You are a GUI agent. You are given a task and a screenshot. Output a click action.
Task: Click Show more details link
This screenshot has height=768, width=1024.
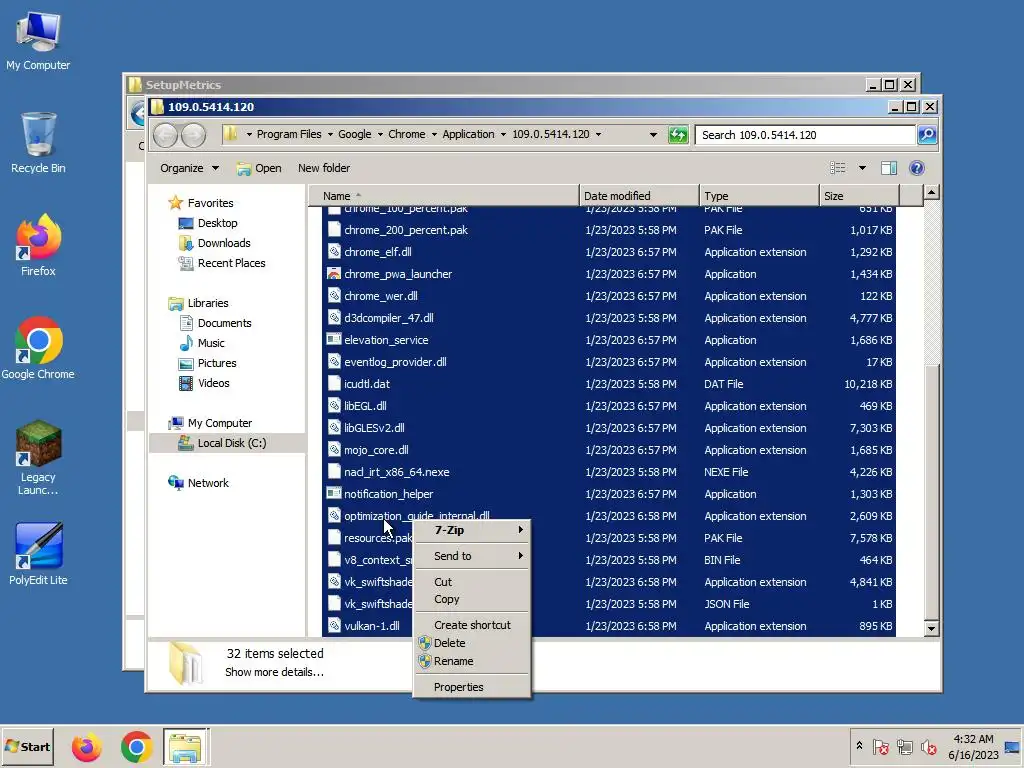274,672
